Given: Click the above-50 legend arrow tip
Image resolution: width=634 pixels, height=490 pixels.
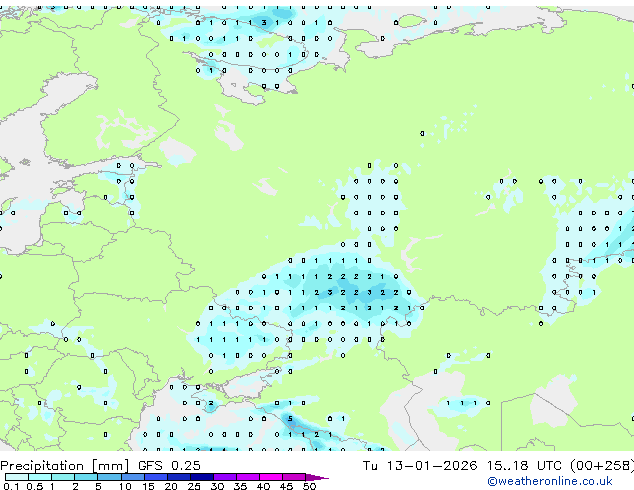Looking at the screenshot, I should [x=317, y=477].
